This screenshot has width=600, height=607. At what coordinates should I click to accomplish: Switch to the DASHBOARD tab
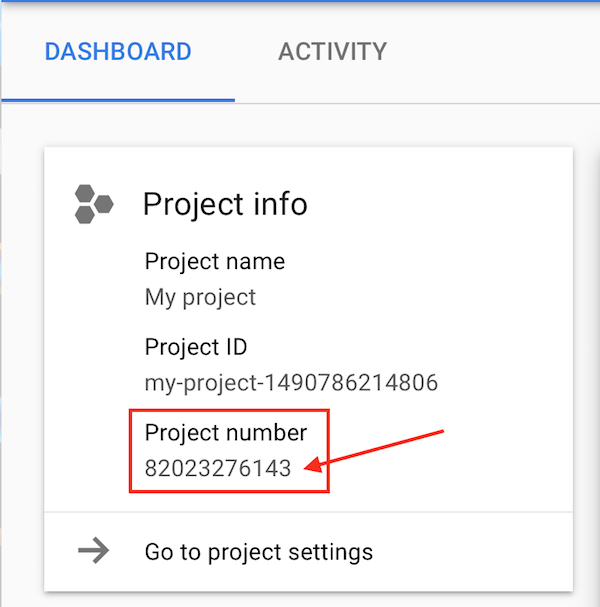(x=118, y=52)
